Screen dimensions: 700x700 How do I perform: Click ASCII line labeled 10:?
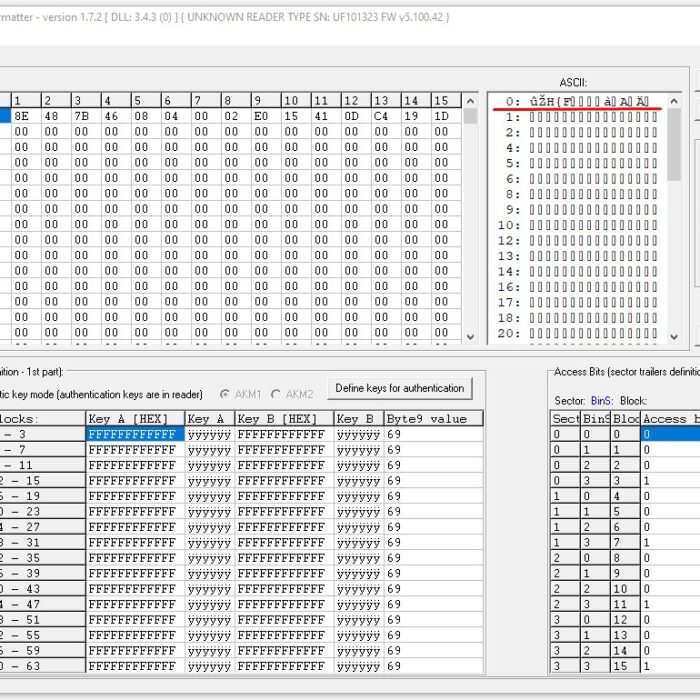click(577, 225)
